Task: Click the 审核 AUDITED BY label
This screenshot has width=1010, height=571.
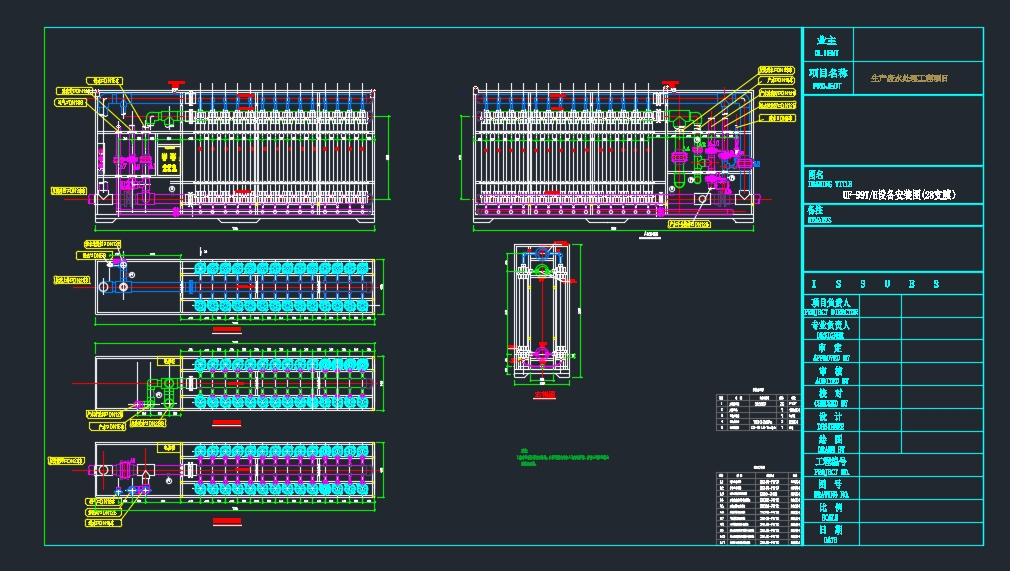Action: [831, 375]
